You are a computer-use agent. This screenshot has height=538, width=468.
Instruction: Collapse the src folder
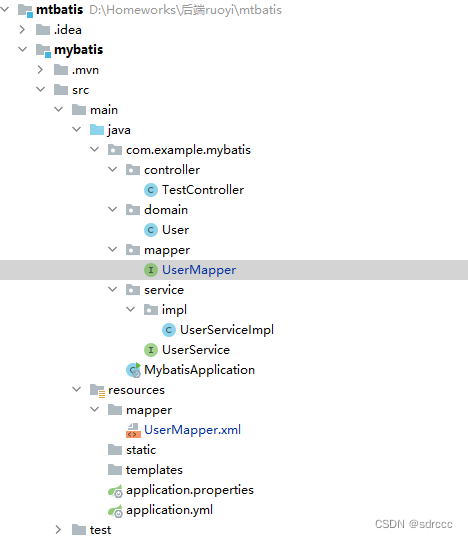(40, 90)
